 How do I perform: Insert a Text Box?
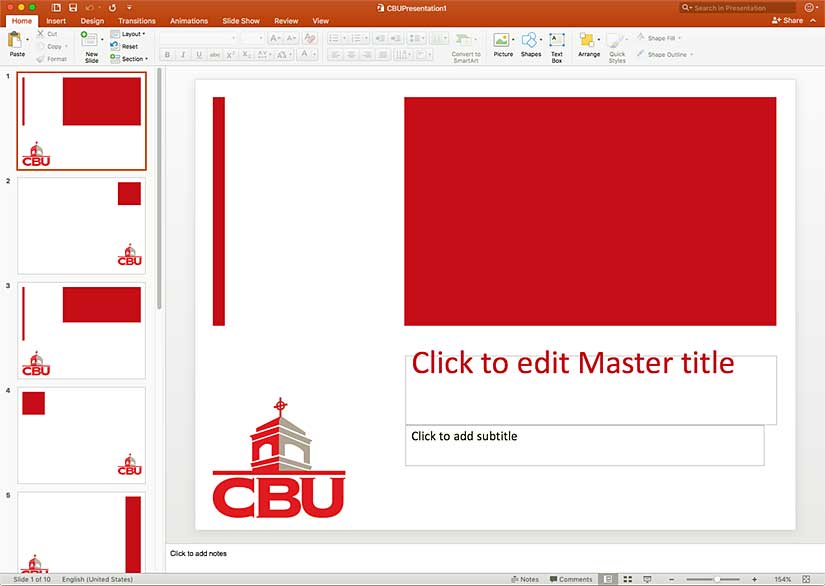pyautogui.click(x=557, y=47)
